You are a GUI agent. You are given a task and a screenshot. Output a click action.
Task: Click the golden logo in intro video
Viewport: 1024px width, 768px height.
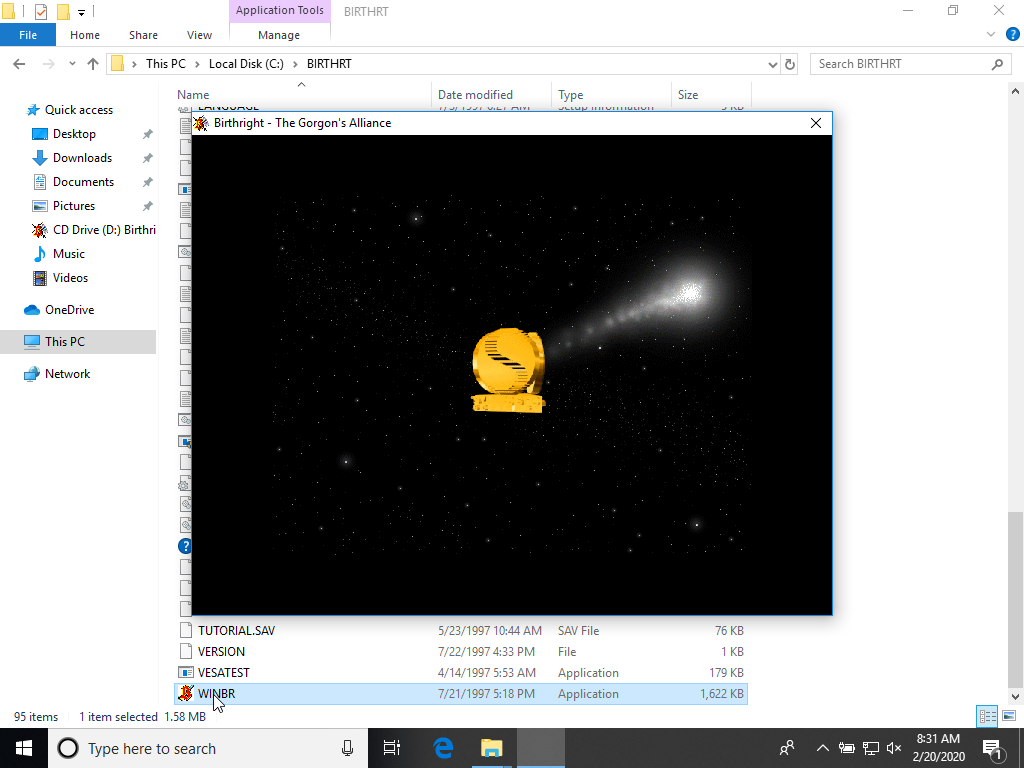[508, 370]
